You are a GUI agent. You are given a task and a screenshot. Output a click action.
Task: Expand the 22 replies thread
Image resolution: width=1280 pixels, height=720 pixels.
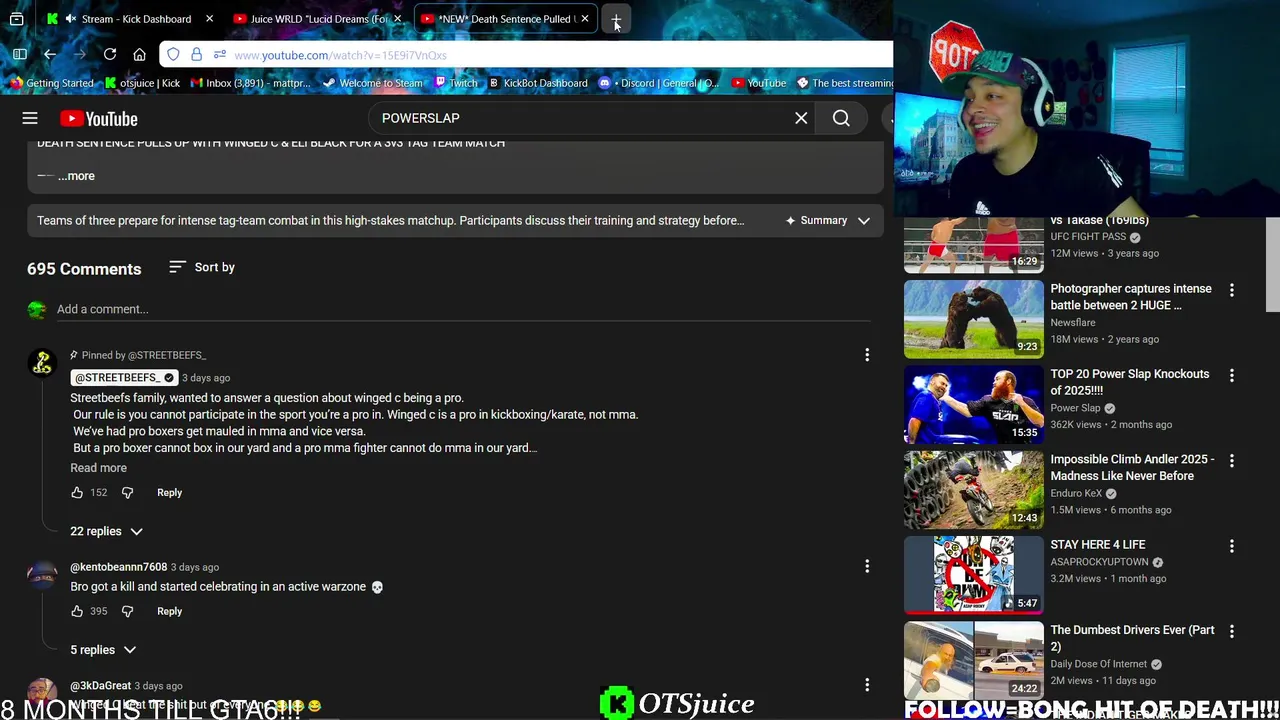point(107,531)
